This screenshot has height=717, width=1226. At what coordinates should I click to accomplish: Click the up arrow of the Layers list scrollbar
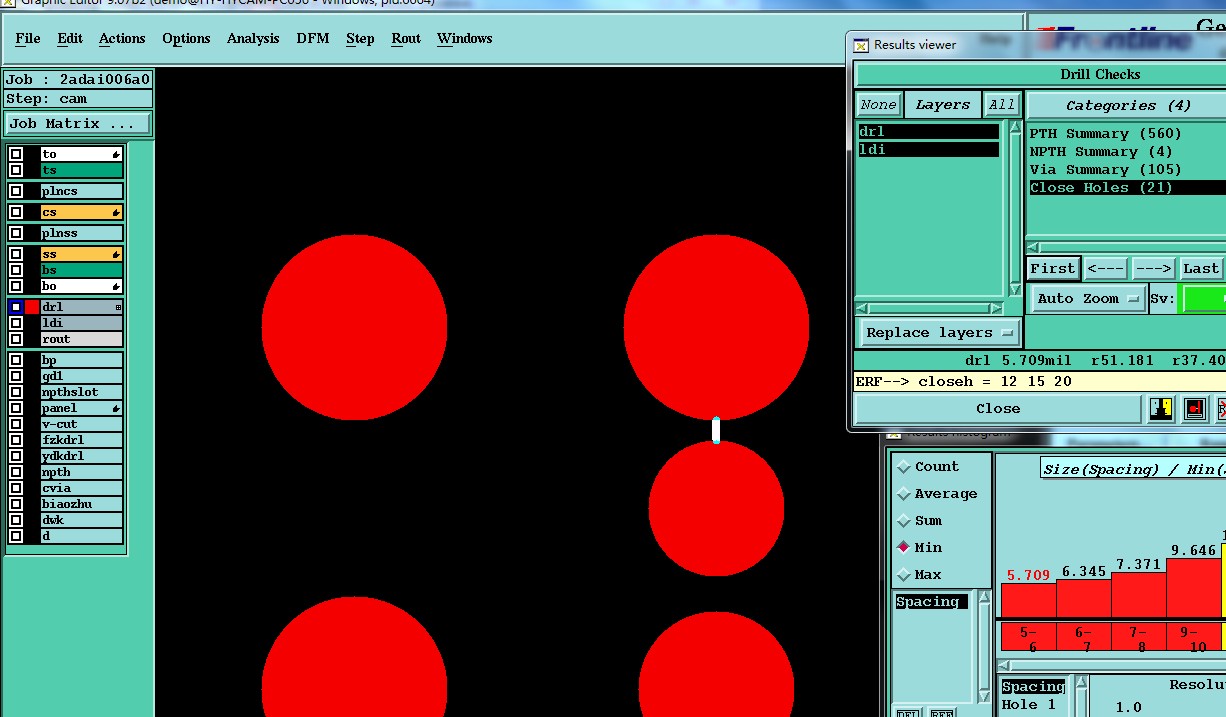1014,128
